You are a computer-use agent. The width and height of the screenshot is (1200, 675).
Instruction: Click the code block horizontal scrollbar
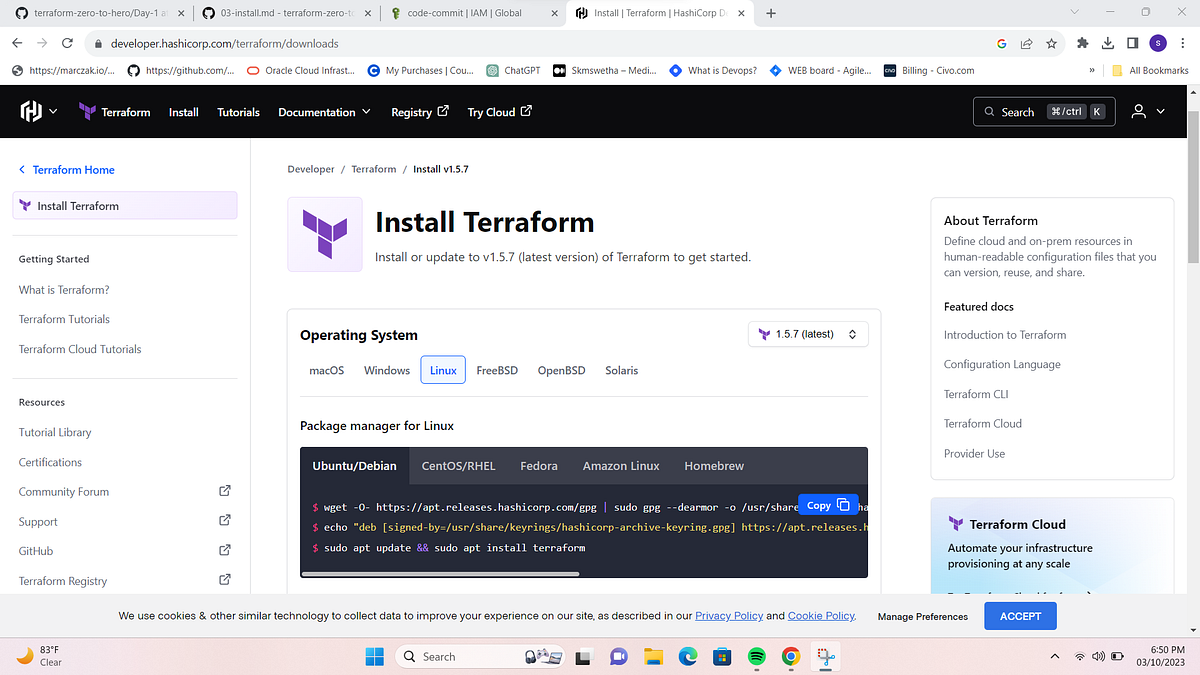click(440, 573)
